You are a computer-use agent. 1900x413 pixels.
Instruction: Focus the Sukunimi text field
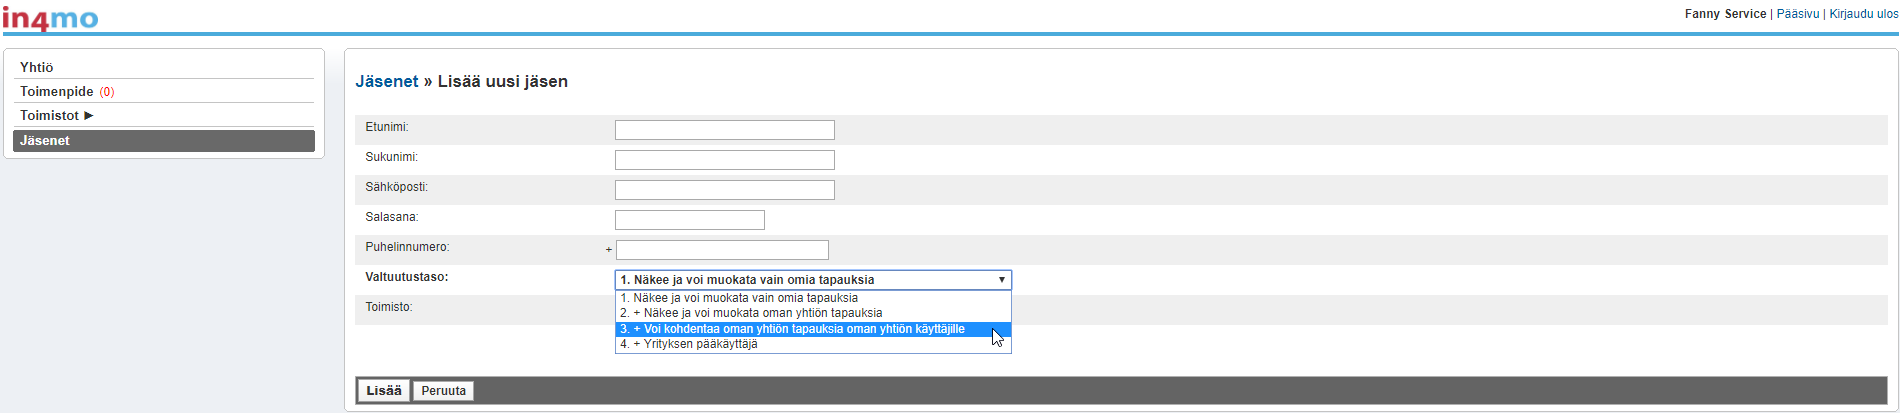(x=724, y=160)
